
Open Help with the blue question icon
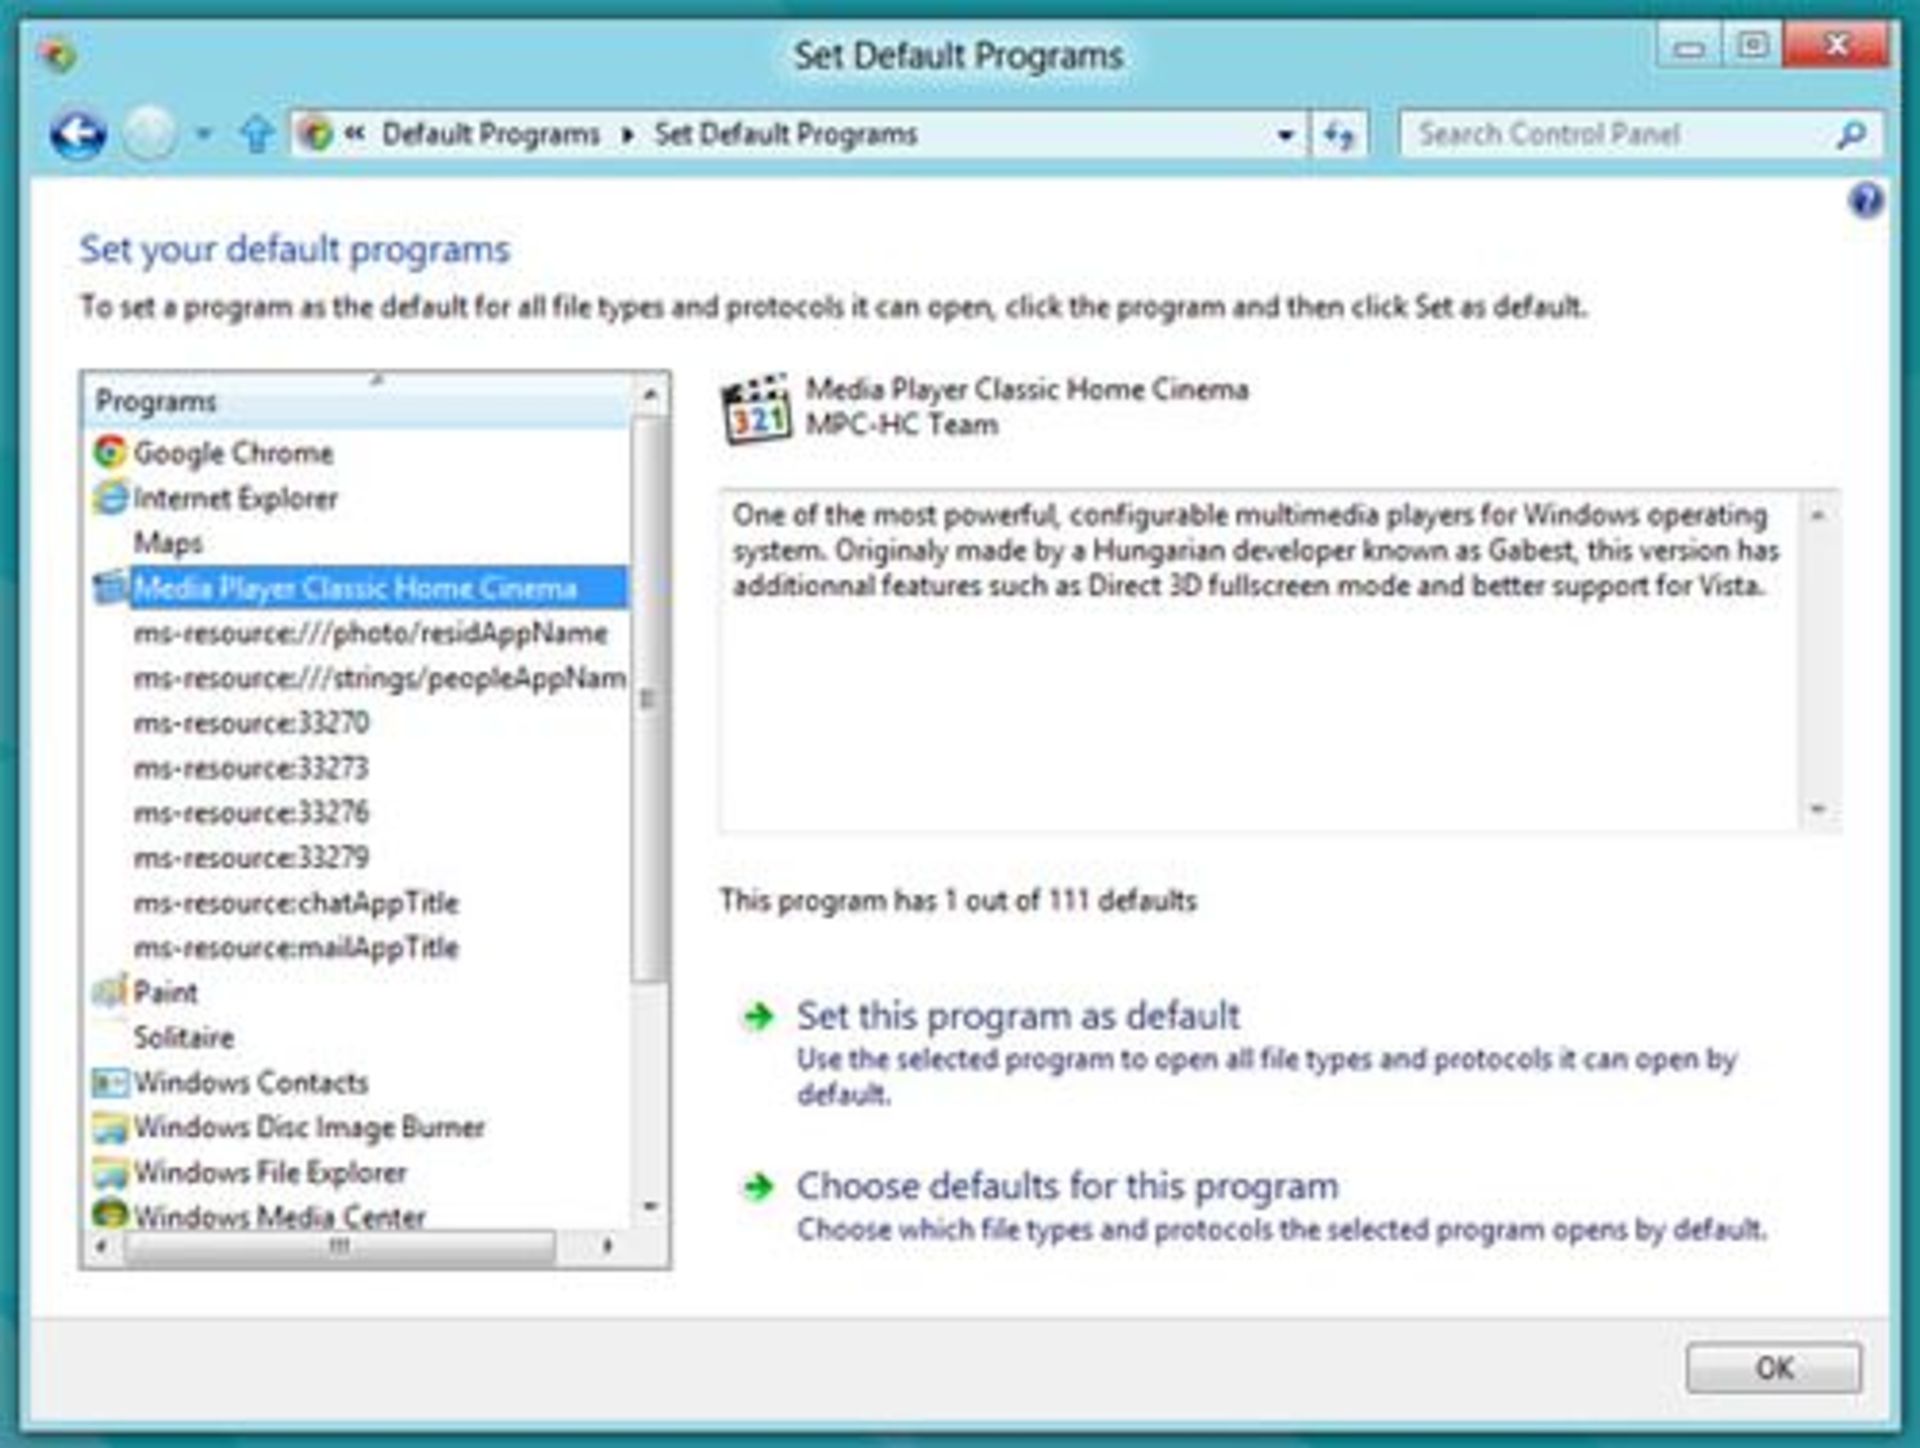[x=1866, y=201]
